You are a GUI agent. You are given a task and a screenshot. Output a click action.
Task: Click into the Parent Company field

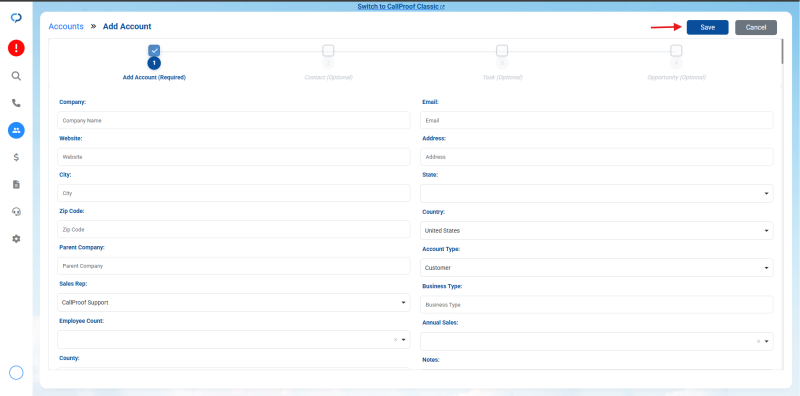234,266
